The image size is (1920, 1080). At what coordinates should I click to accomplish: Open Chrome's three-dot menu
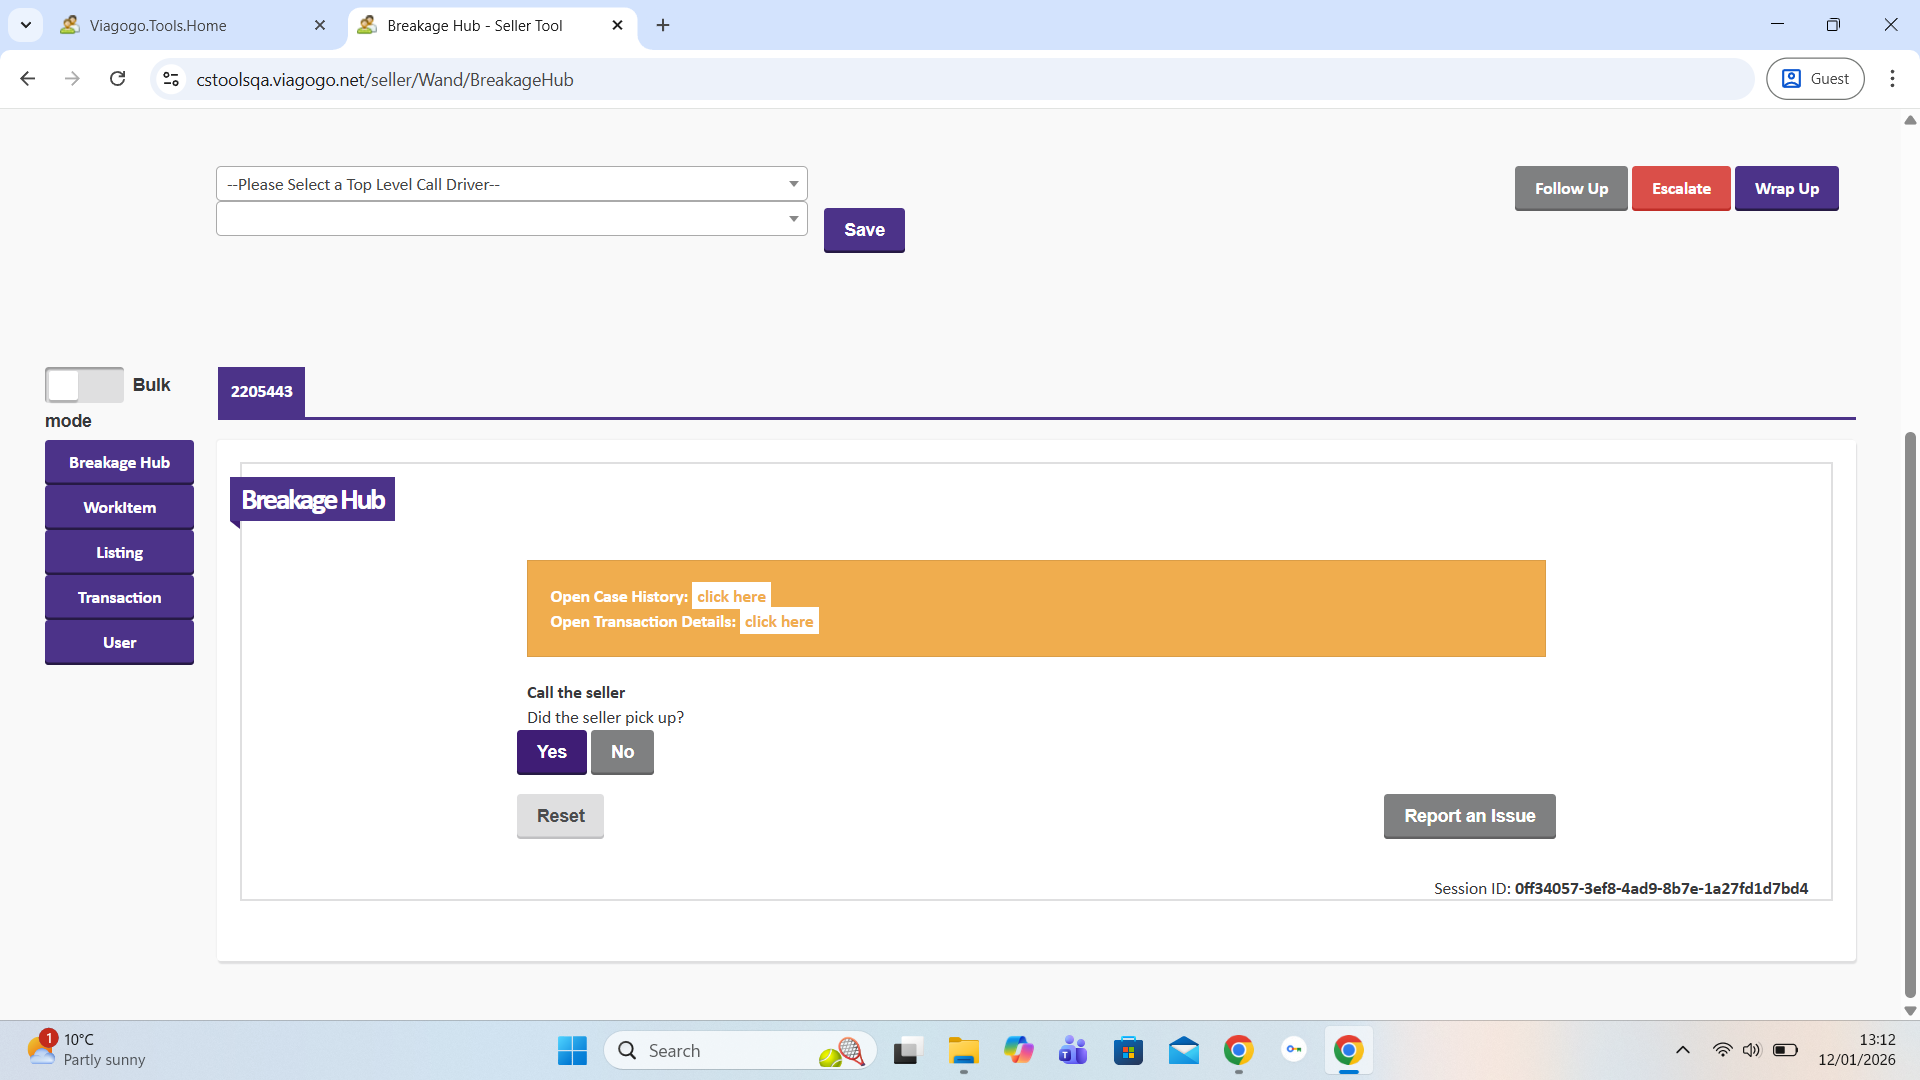pyautogui.click(x=1892, y=79)
